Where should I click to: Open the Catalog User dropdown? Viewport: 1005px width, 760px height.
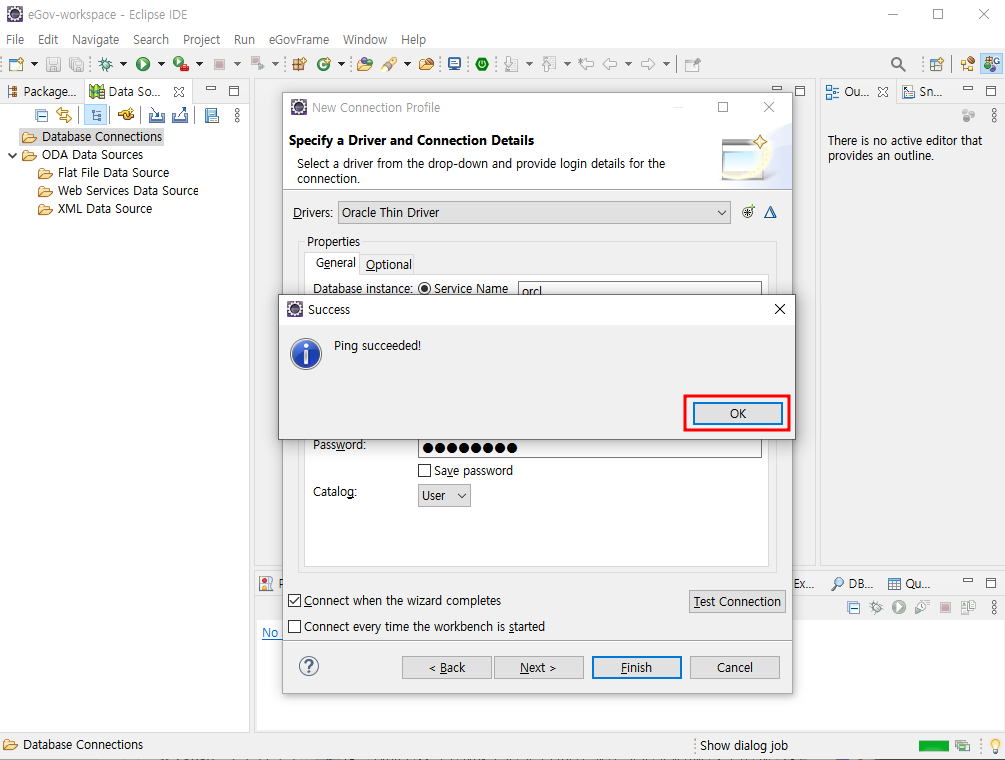click(444, 495)
